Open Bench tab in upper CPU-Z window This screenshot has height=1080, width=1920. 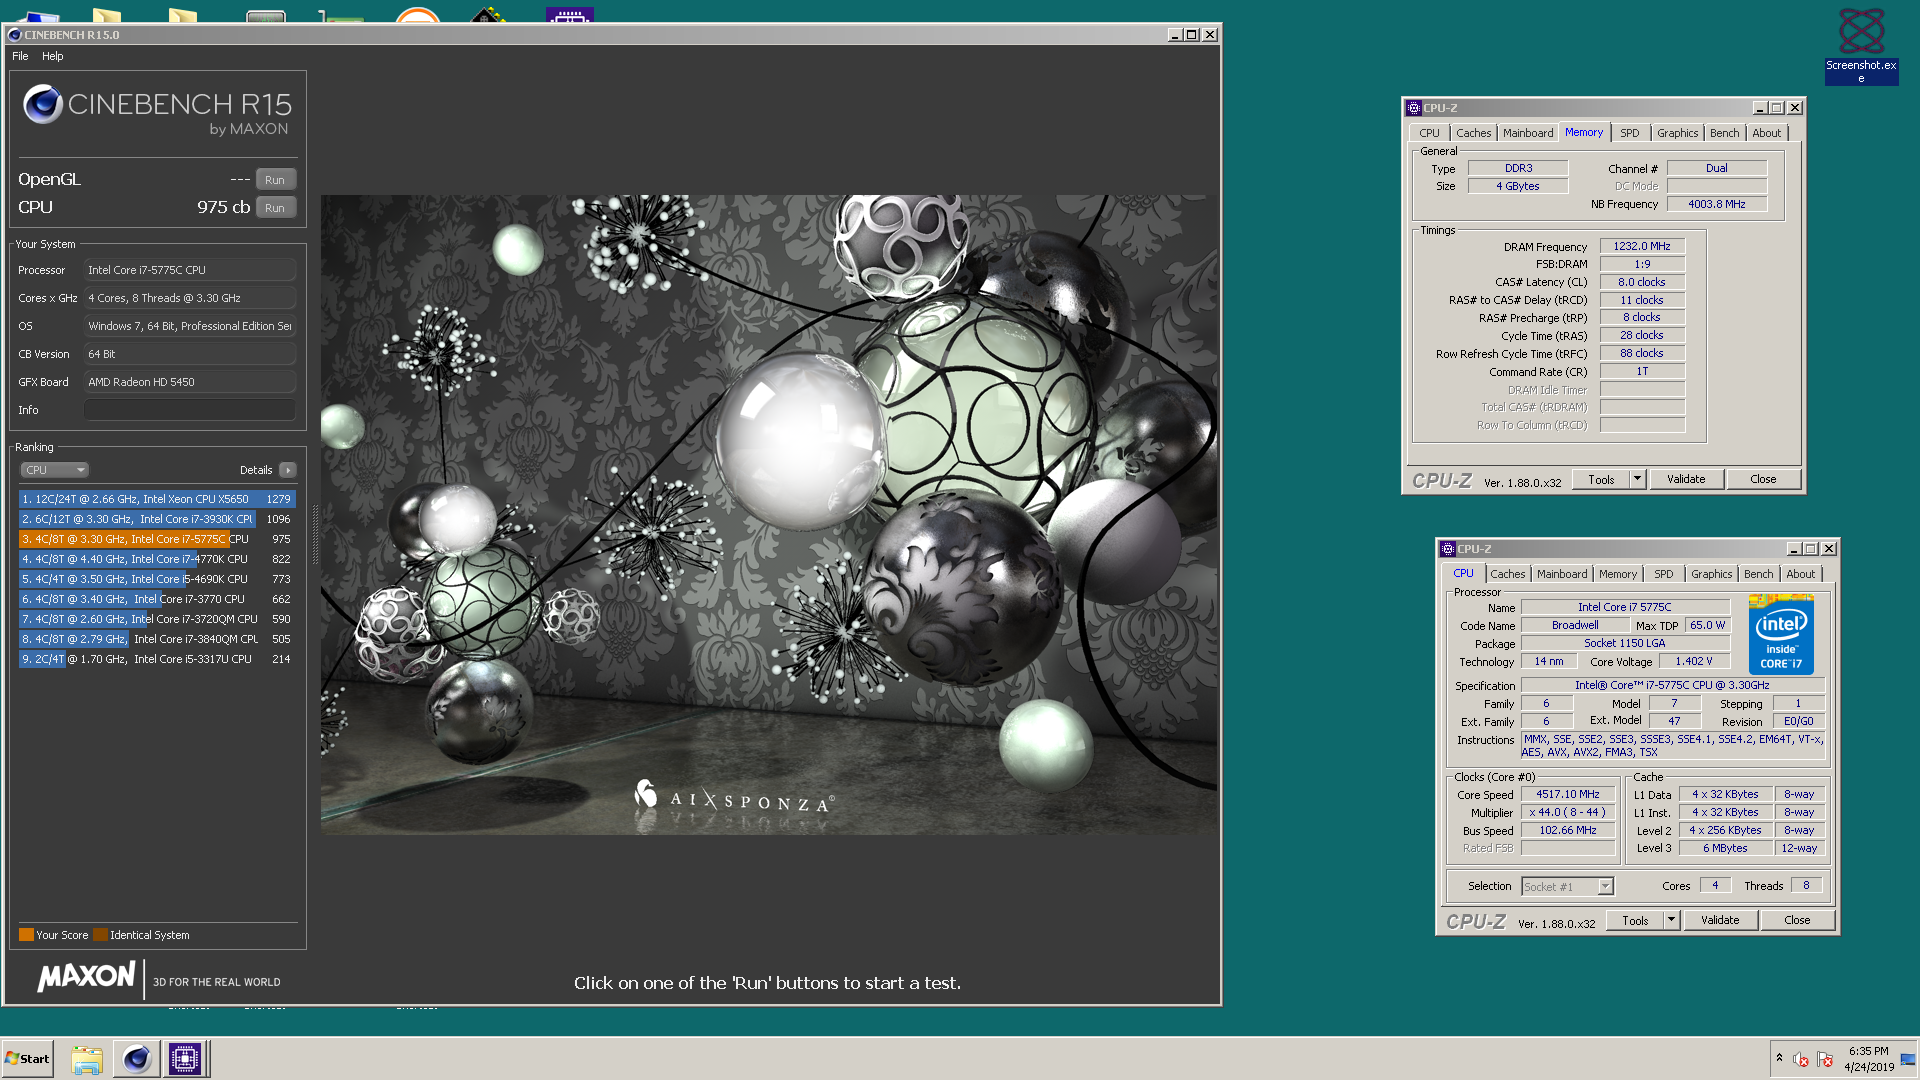[1724, 133]
